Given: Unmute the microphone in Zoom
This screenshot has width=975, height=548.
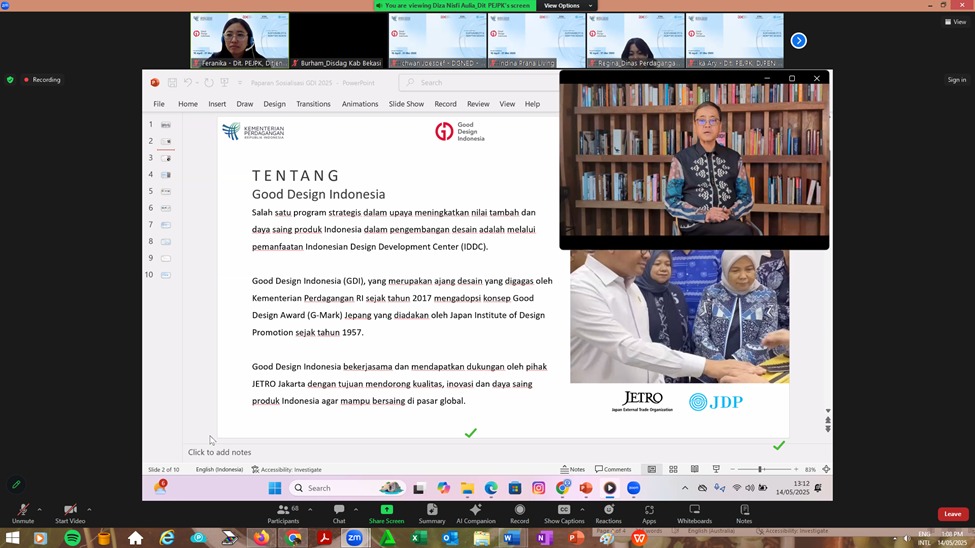Looking at the screenshot, I should coord(23,514).
